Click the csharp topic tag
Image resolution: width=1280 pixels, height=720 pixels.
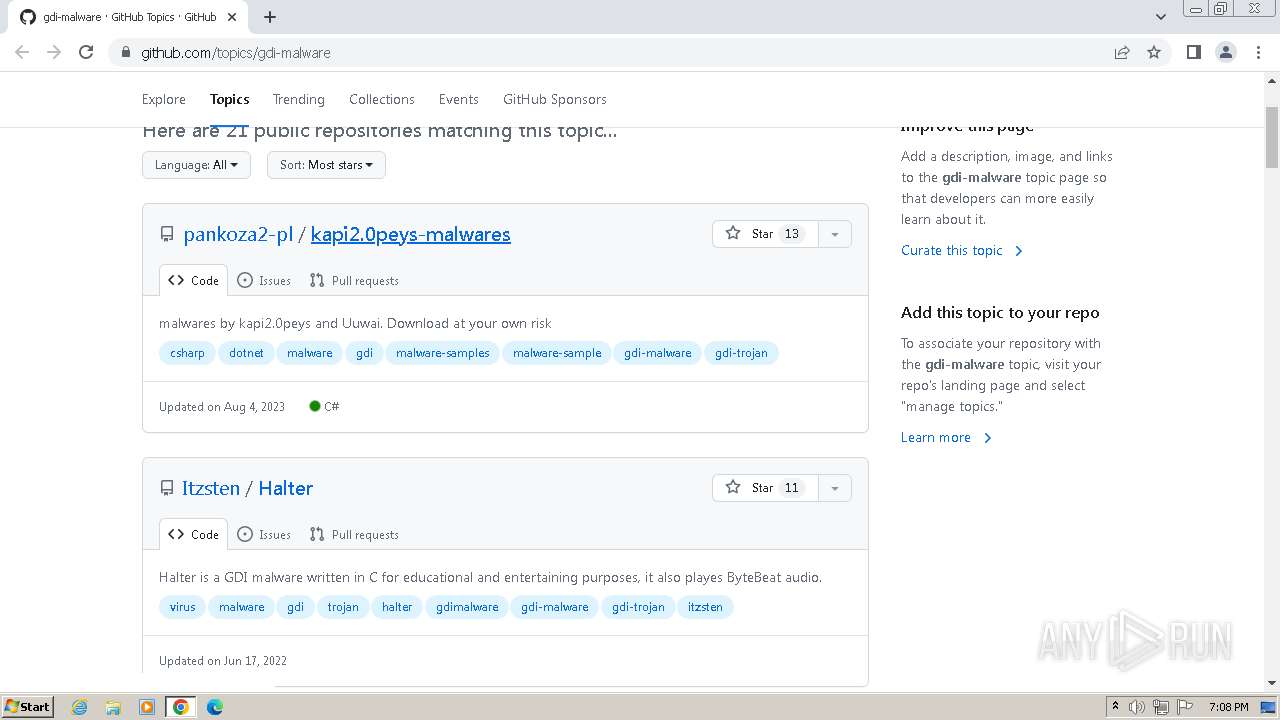point(187,353)
